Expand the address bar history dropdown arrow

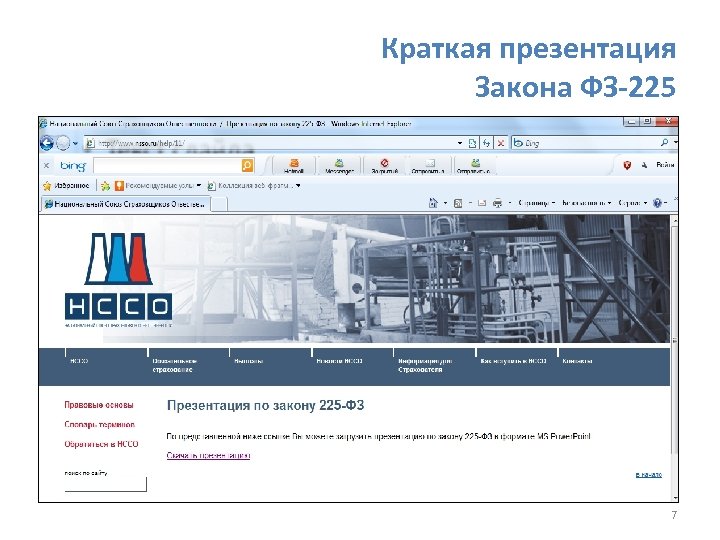click(x=460, y=143)
